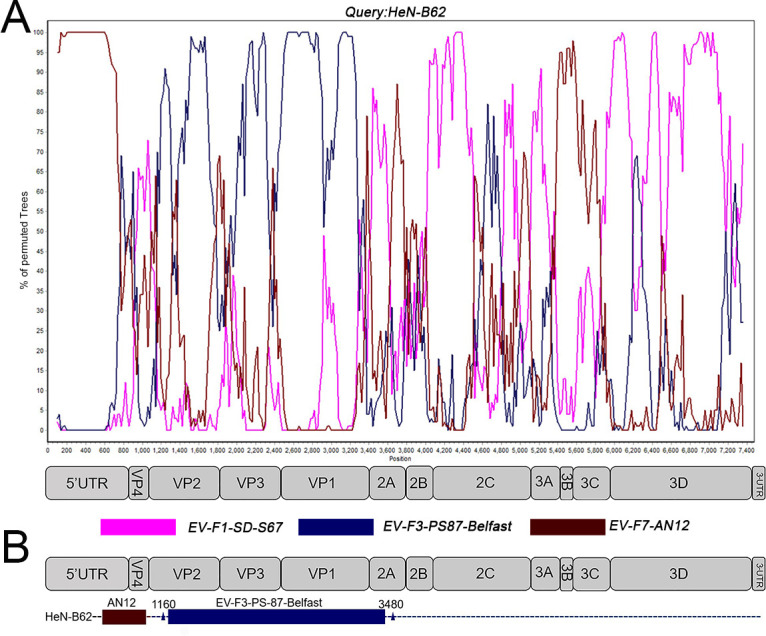Click the 3A box in panel B
This screenshot has width=766, height=636.
tap(545, 573)
